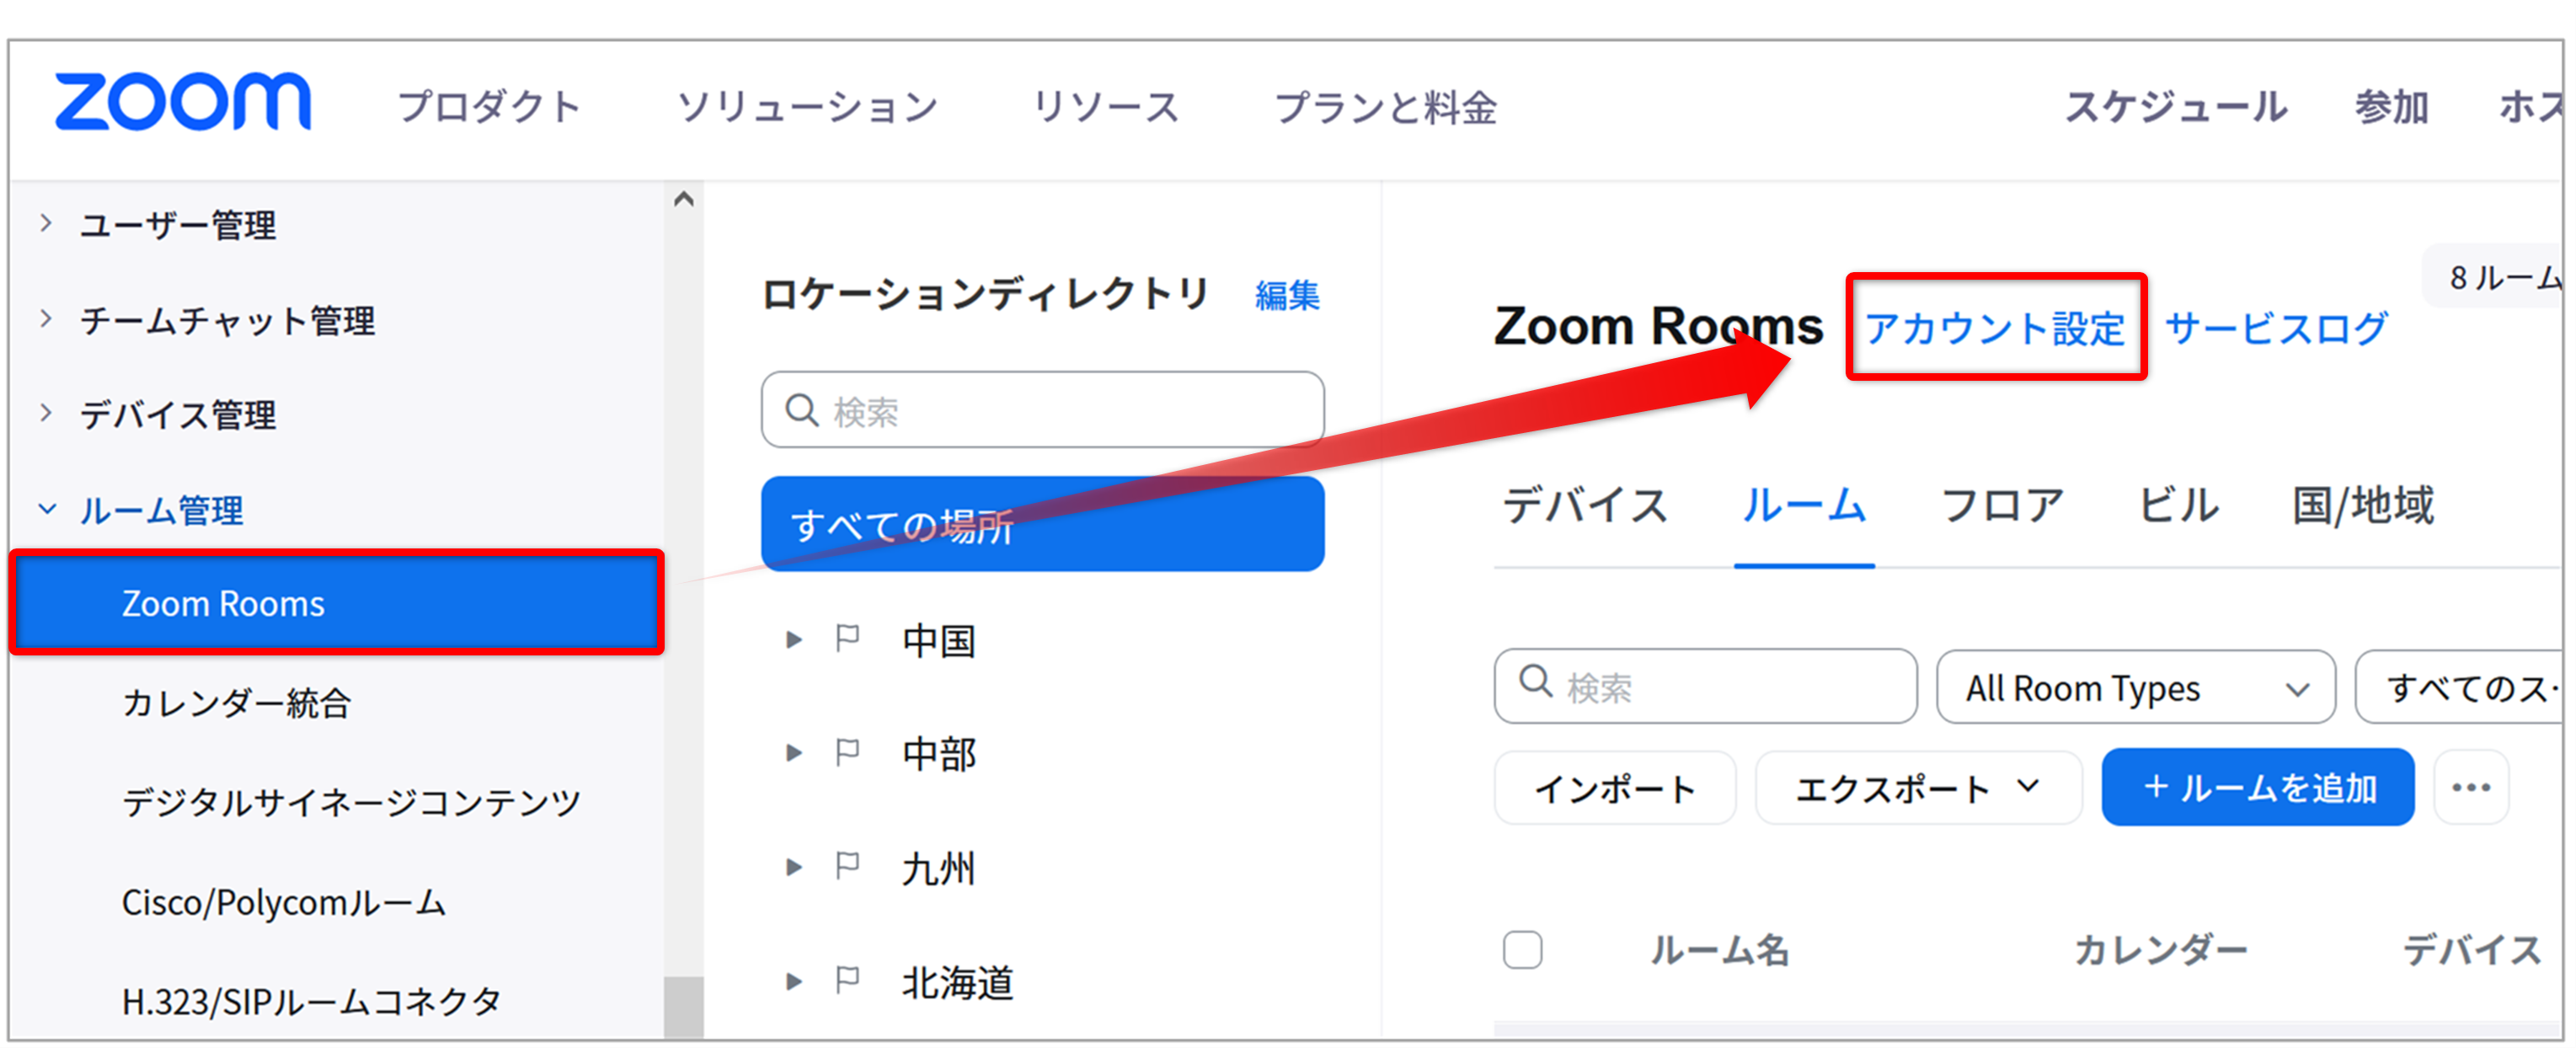Viewport: 2576px width, 1048px height.
Task: Open the エクスポート dropdown button
Action: [x=1918, y=788]
